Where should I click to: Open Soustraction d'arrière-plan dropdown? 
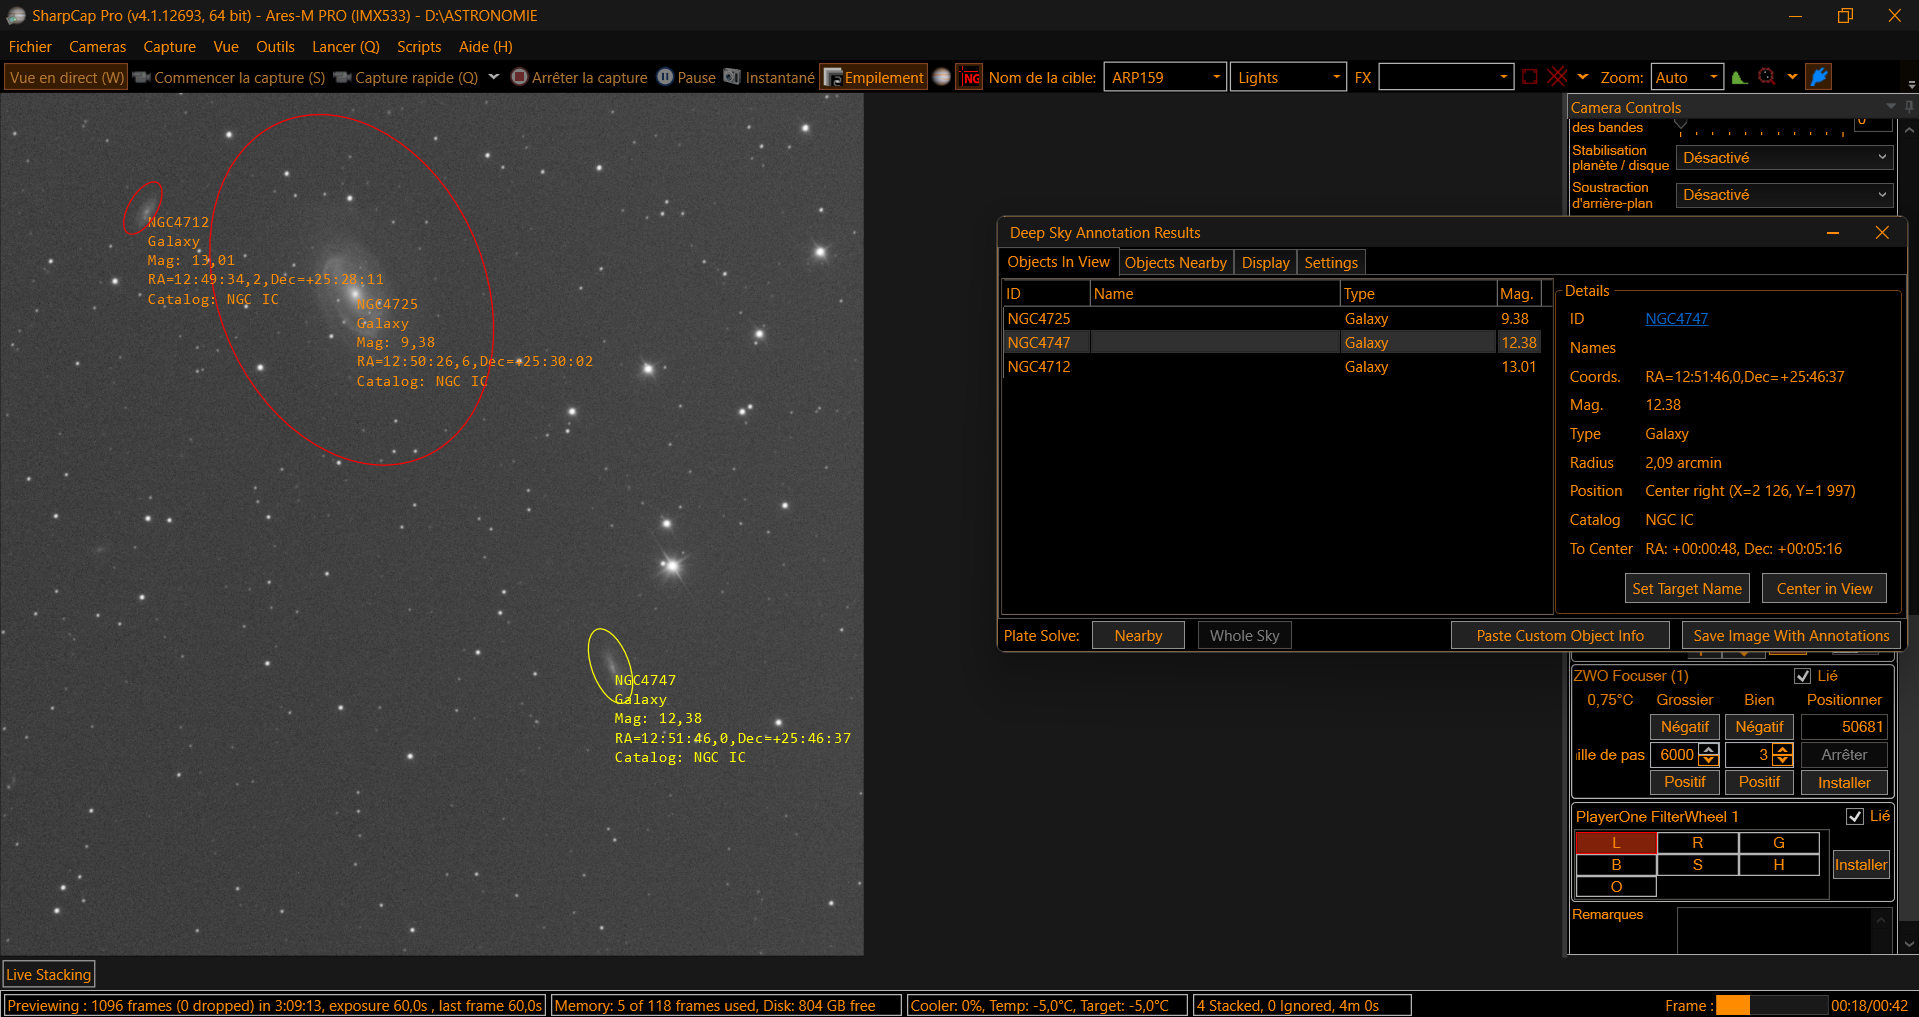[1784, 195]
